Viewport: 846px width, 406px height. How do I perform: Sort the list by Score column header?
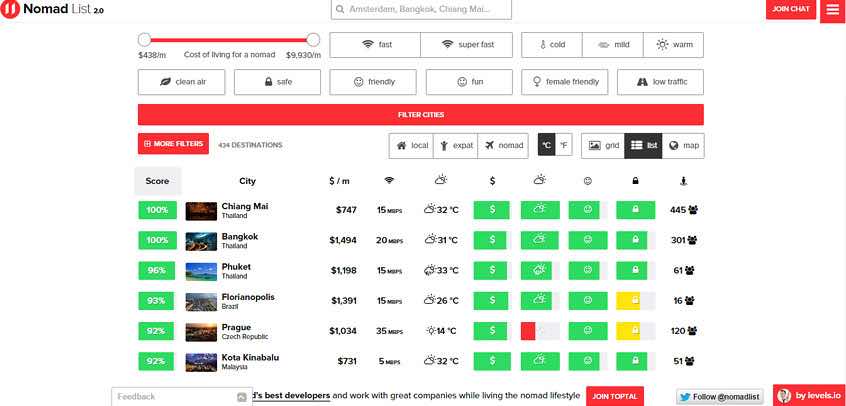click(x=158, y=181)
